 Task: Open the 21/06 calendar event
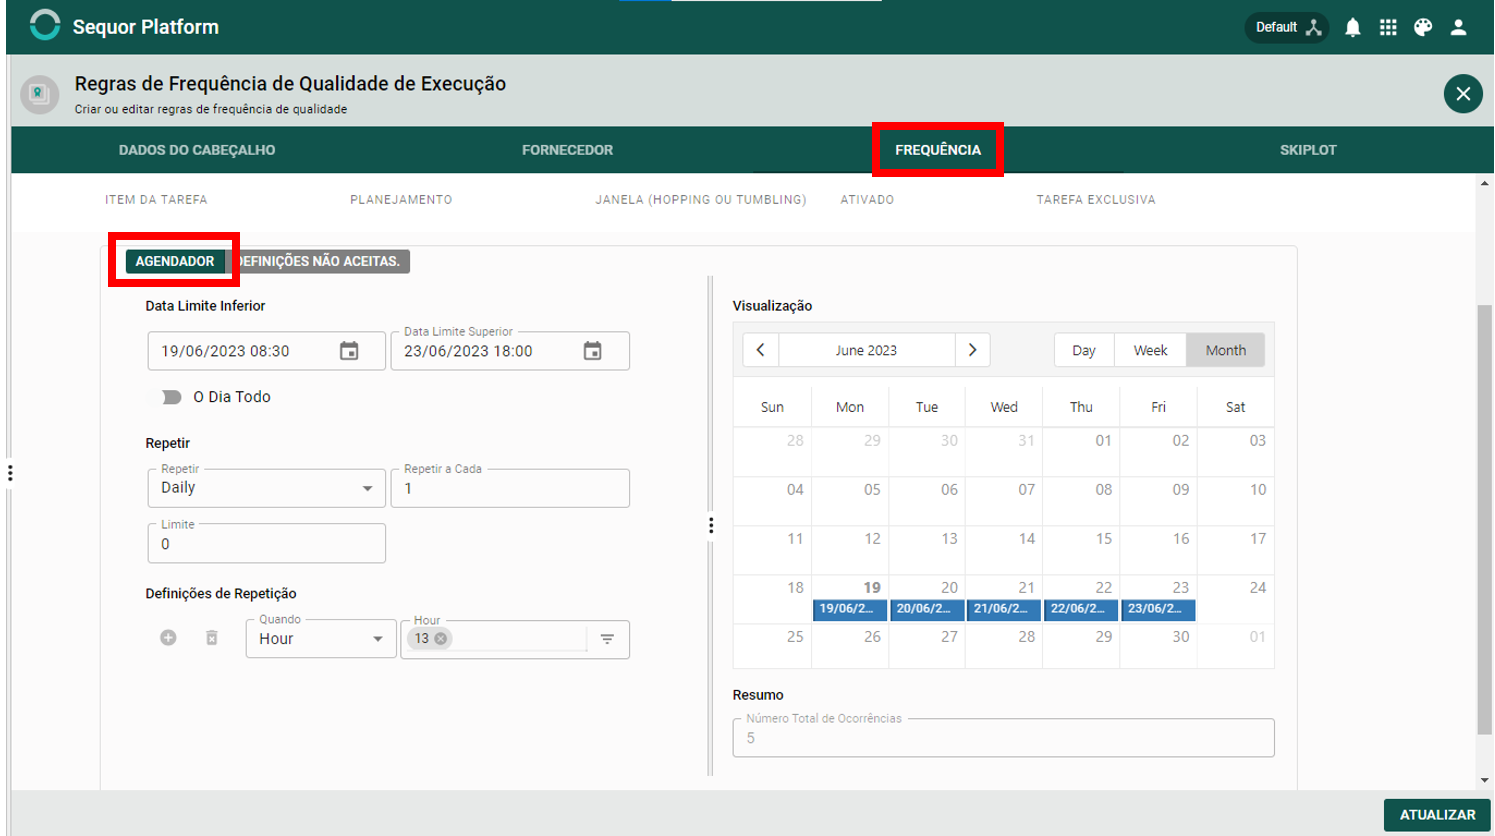click(1004, 609)
